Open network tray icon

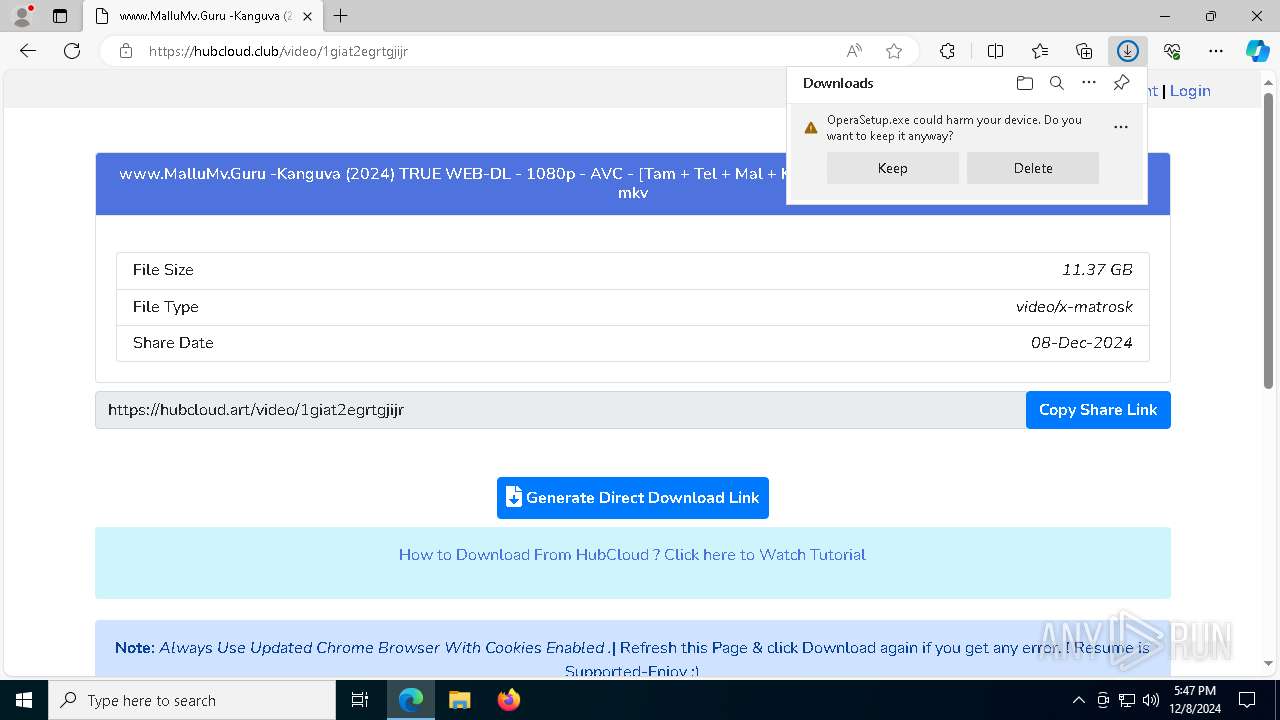[x=1127, y=700]
